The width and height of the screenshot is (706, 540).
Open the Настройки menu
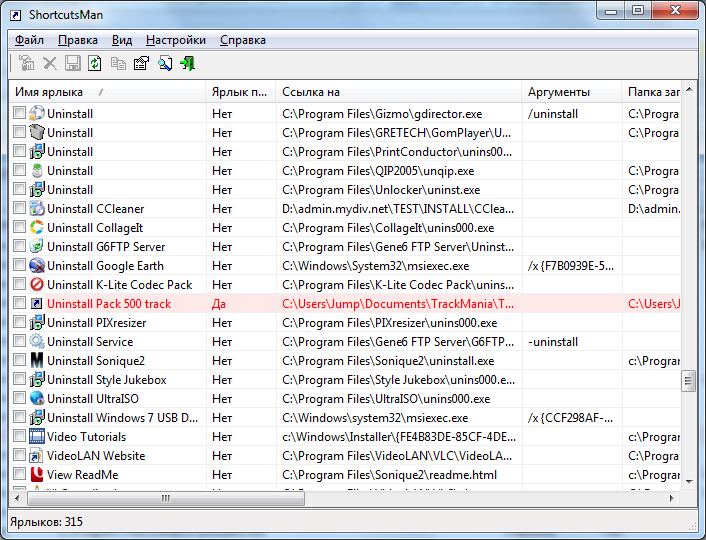pyautogui.click(x=176, y=40)
